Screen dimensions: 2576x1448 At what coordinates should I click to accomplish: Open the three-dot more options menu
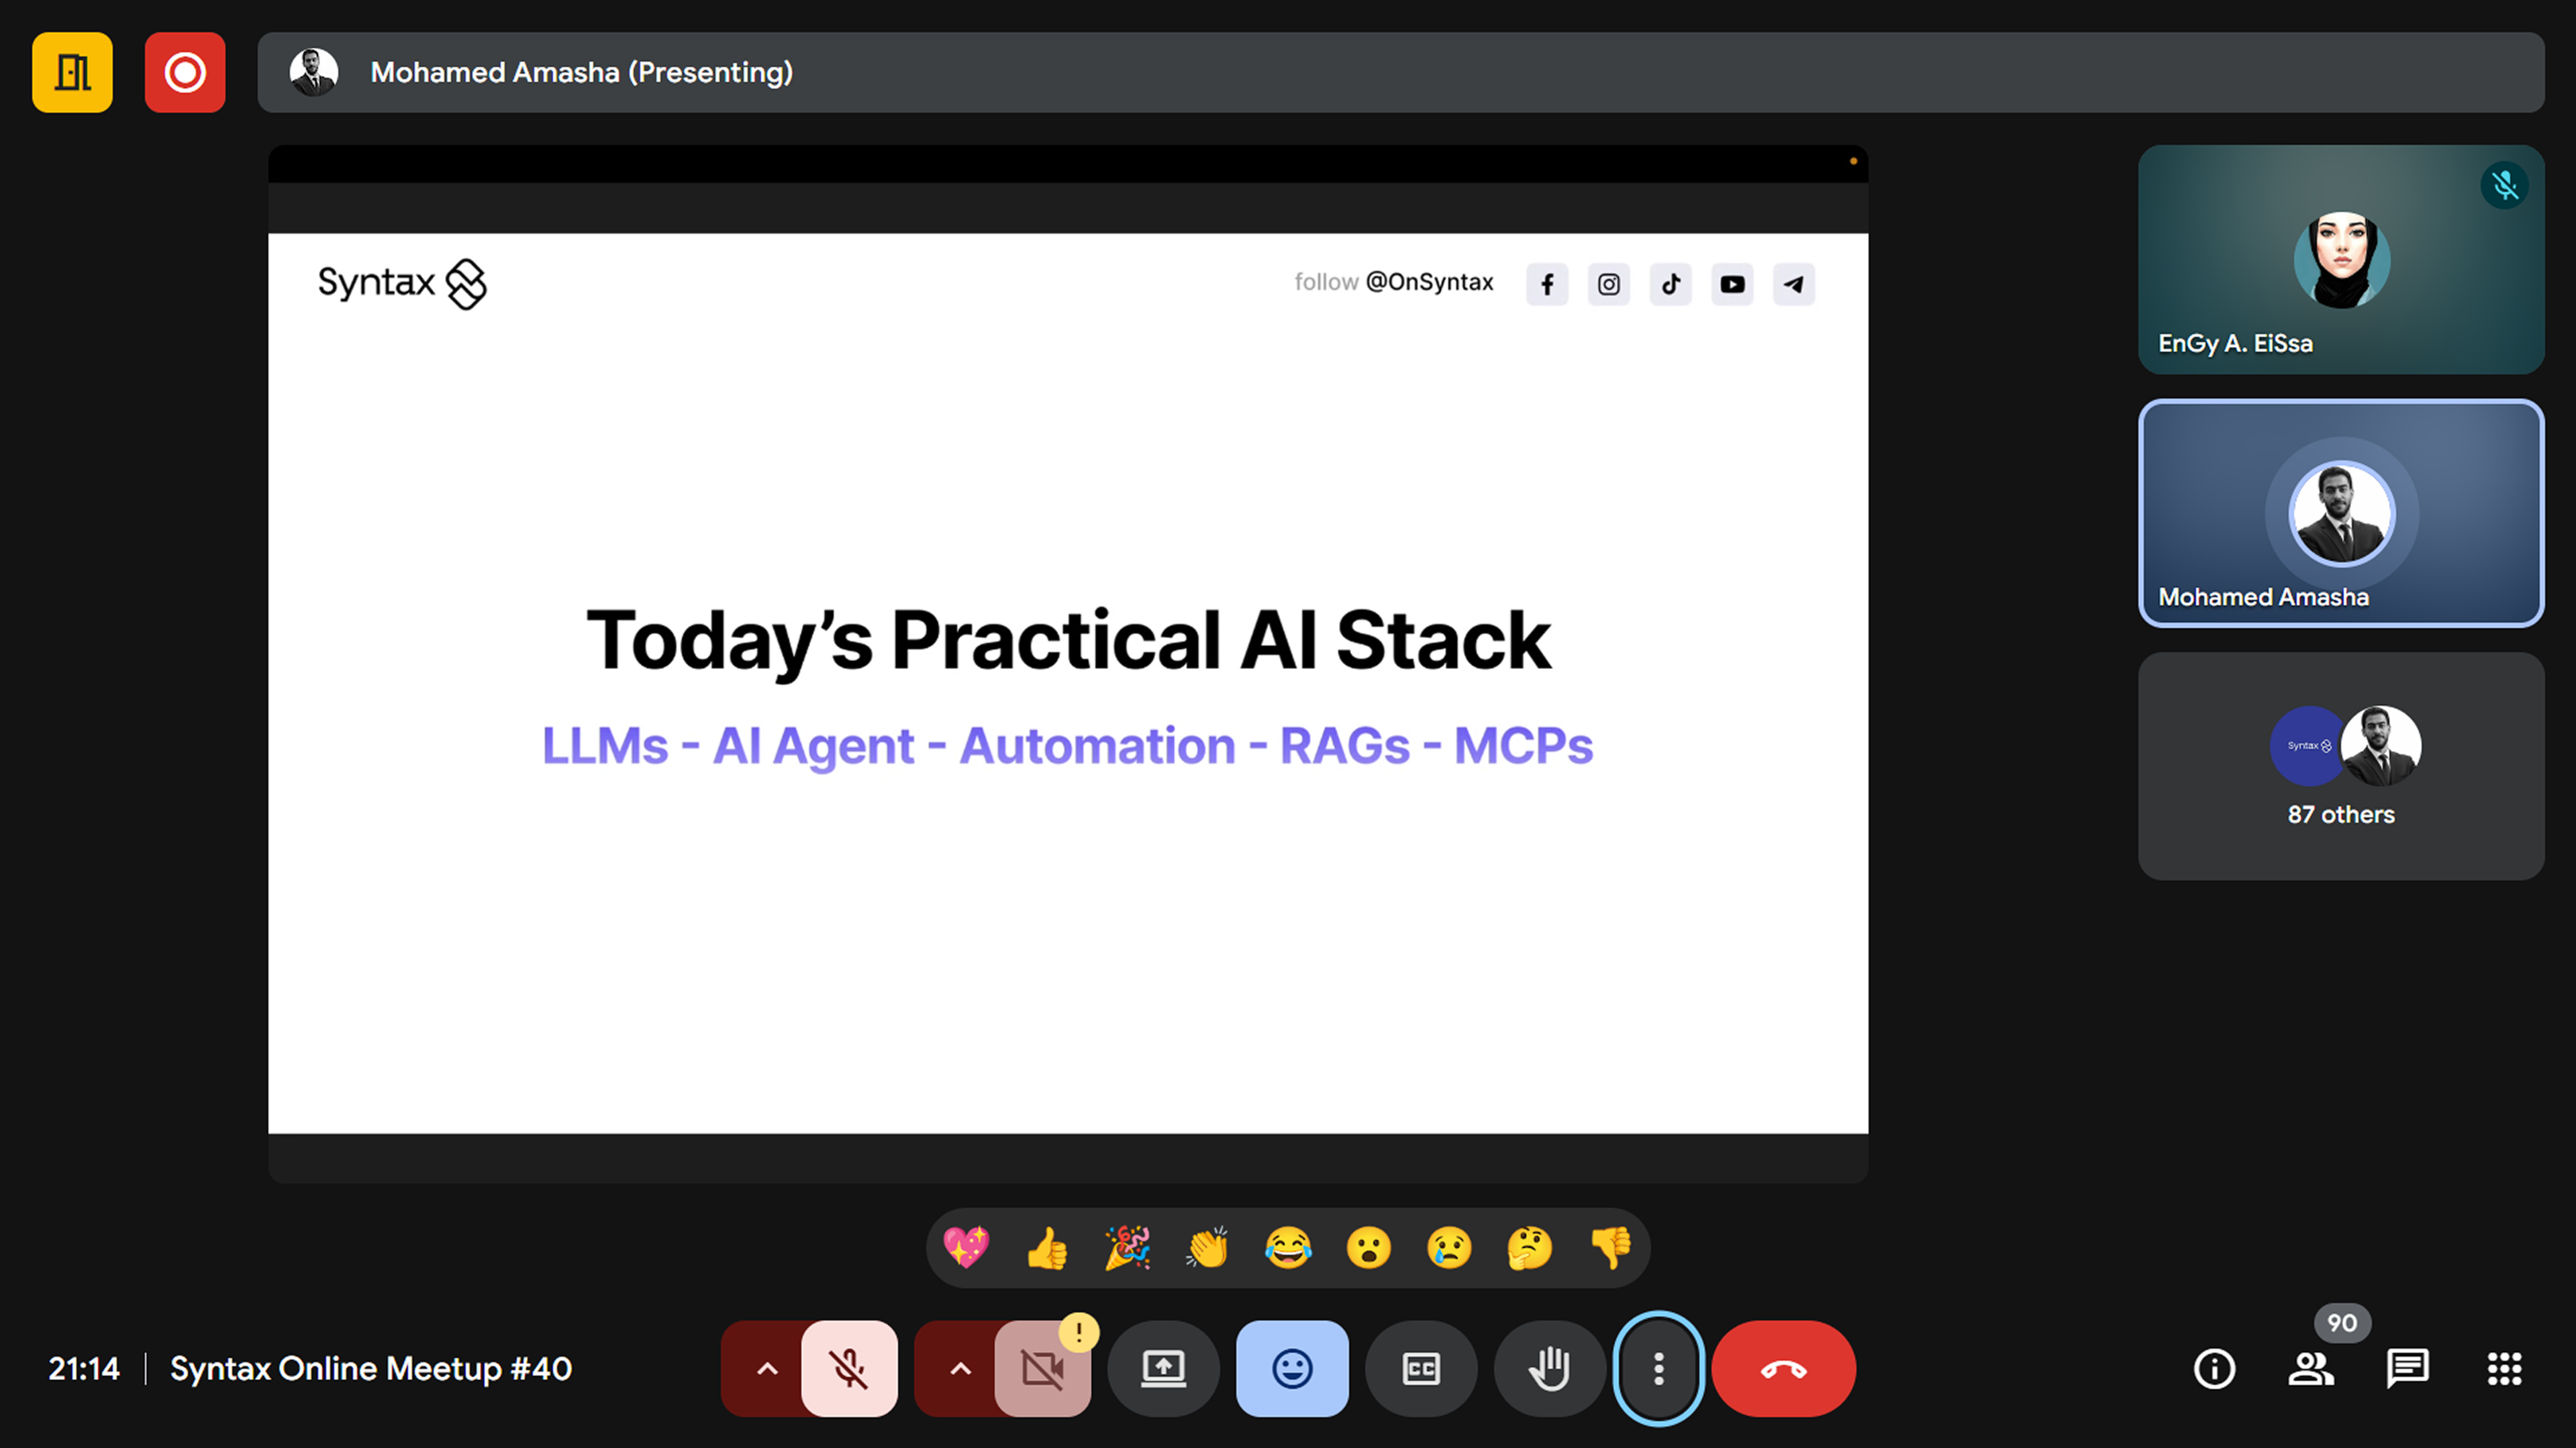(x=1658, y=1368)
